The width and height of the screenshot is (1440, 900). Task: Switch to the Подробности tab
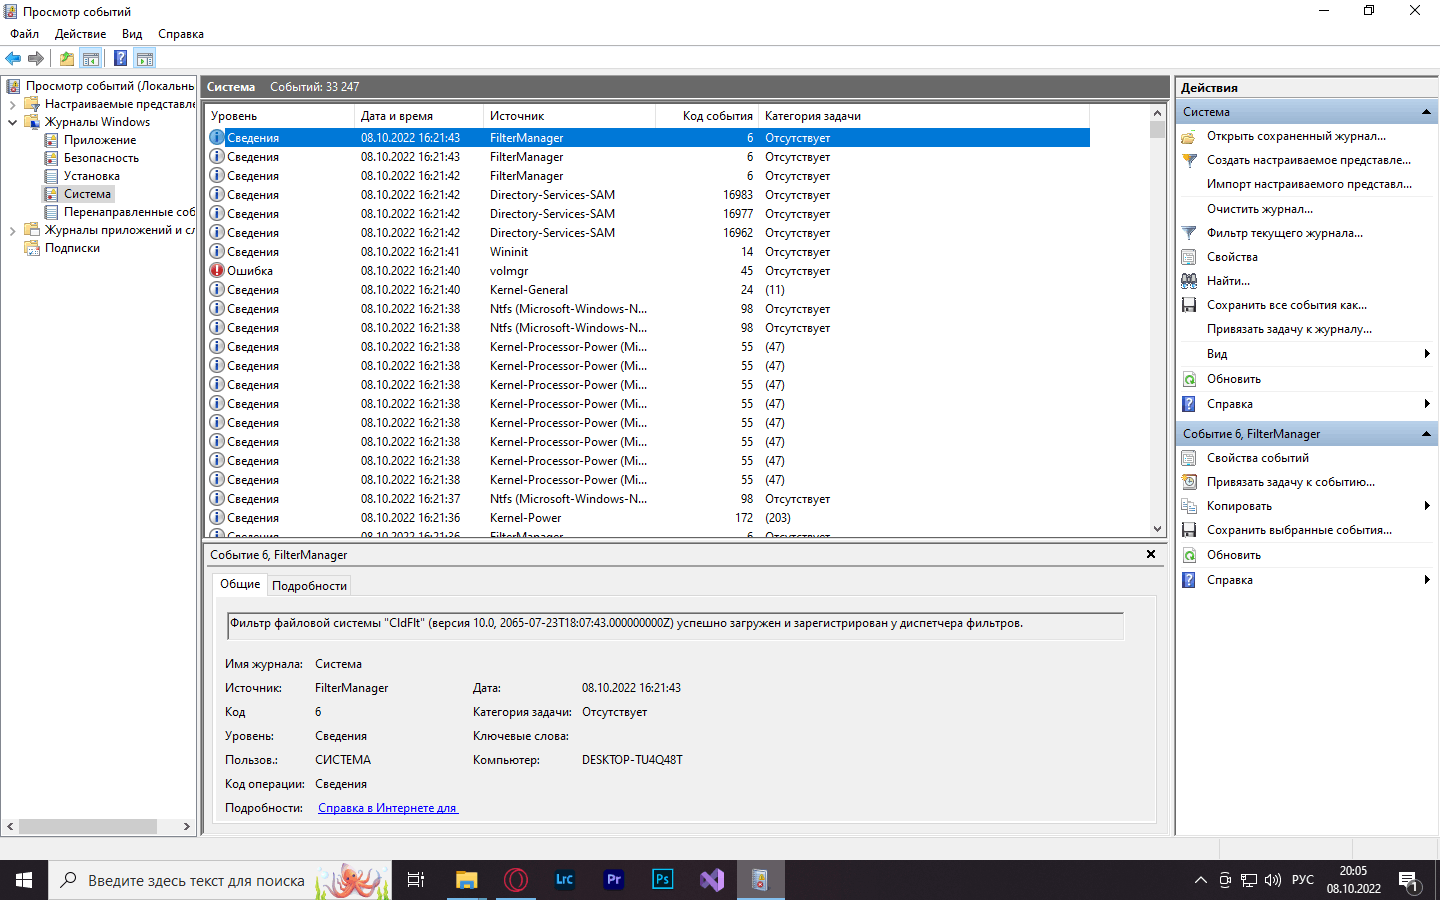click(309, 586)
